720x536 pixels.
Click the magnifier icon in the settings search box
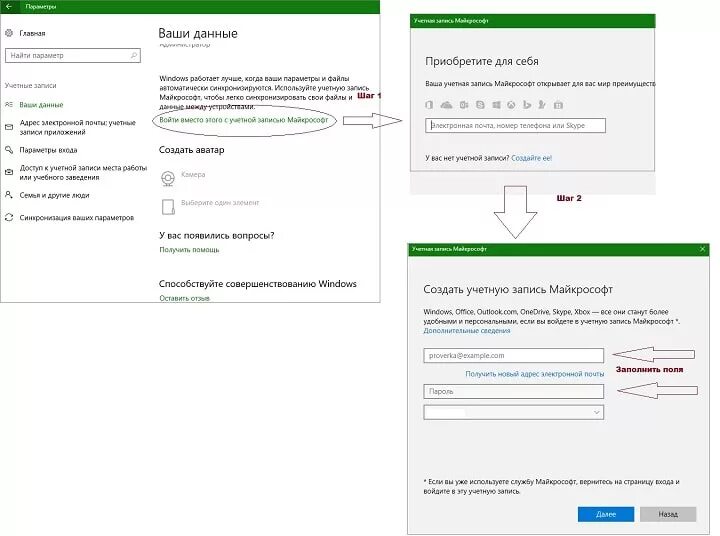pyautogui.click(x=134, y=56)
